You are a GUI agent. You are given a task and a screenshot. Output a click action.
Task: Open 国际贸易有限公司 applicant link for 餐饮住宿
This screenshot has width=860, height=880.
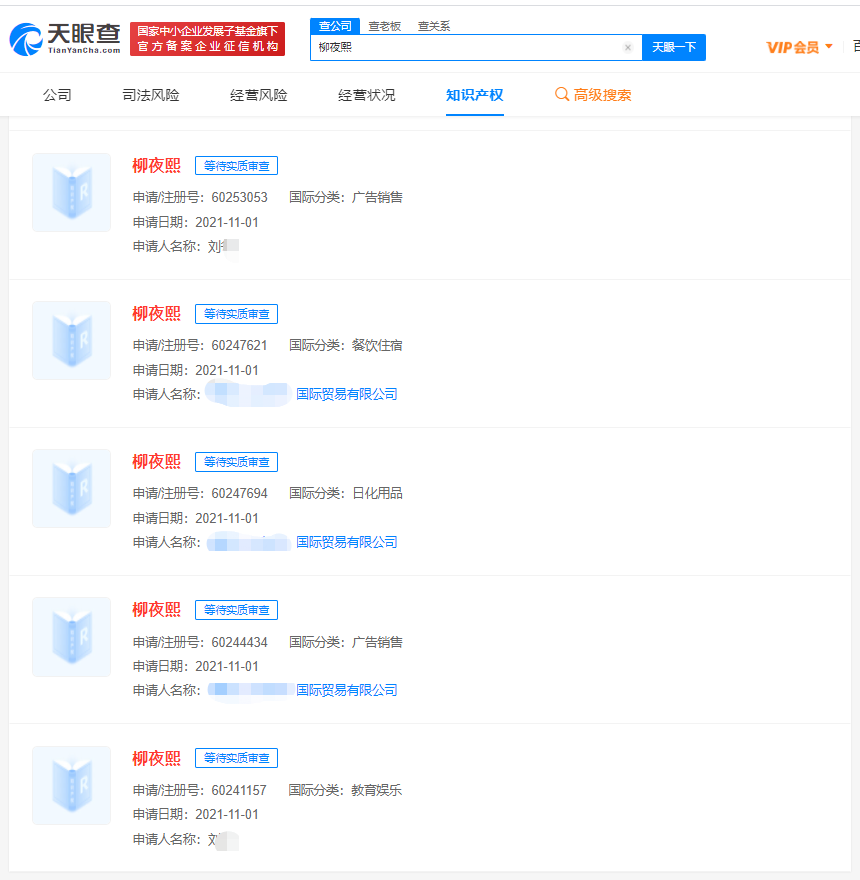[346, 394]
